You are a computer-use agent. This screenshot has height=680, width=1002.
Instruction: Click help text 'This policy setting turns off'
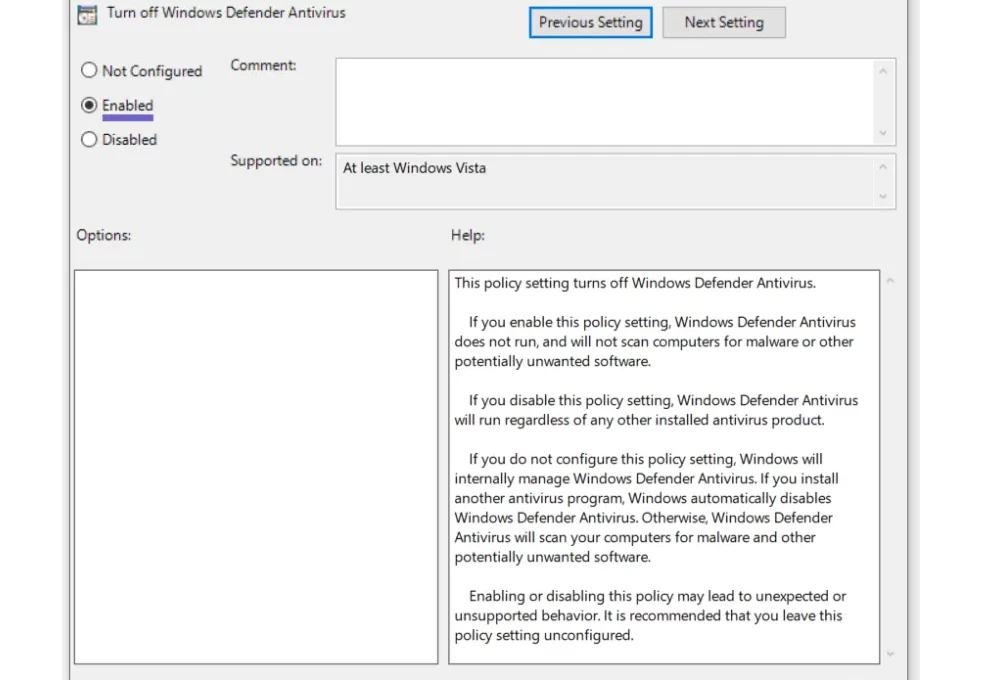coord(542,283)
